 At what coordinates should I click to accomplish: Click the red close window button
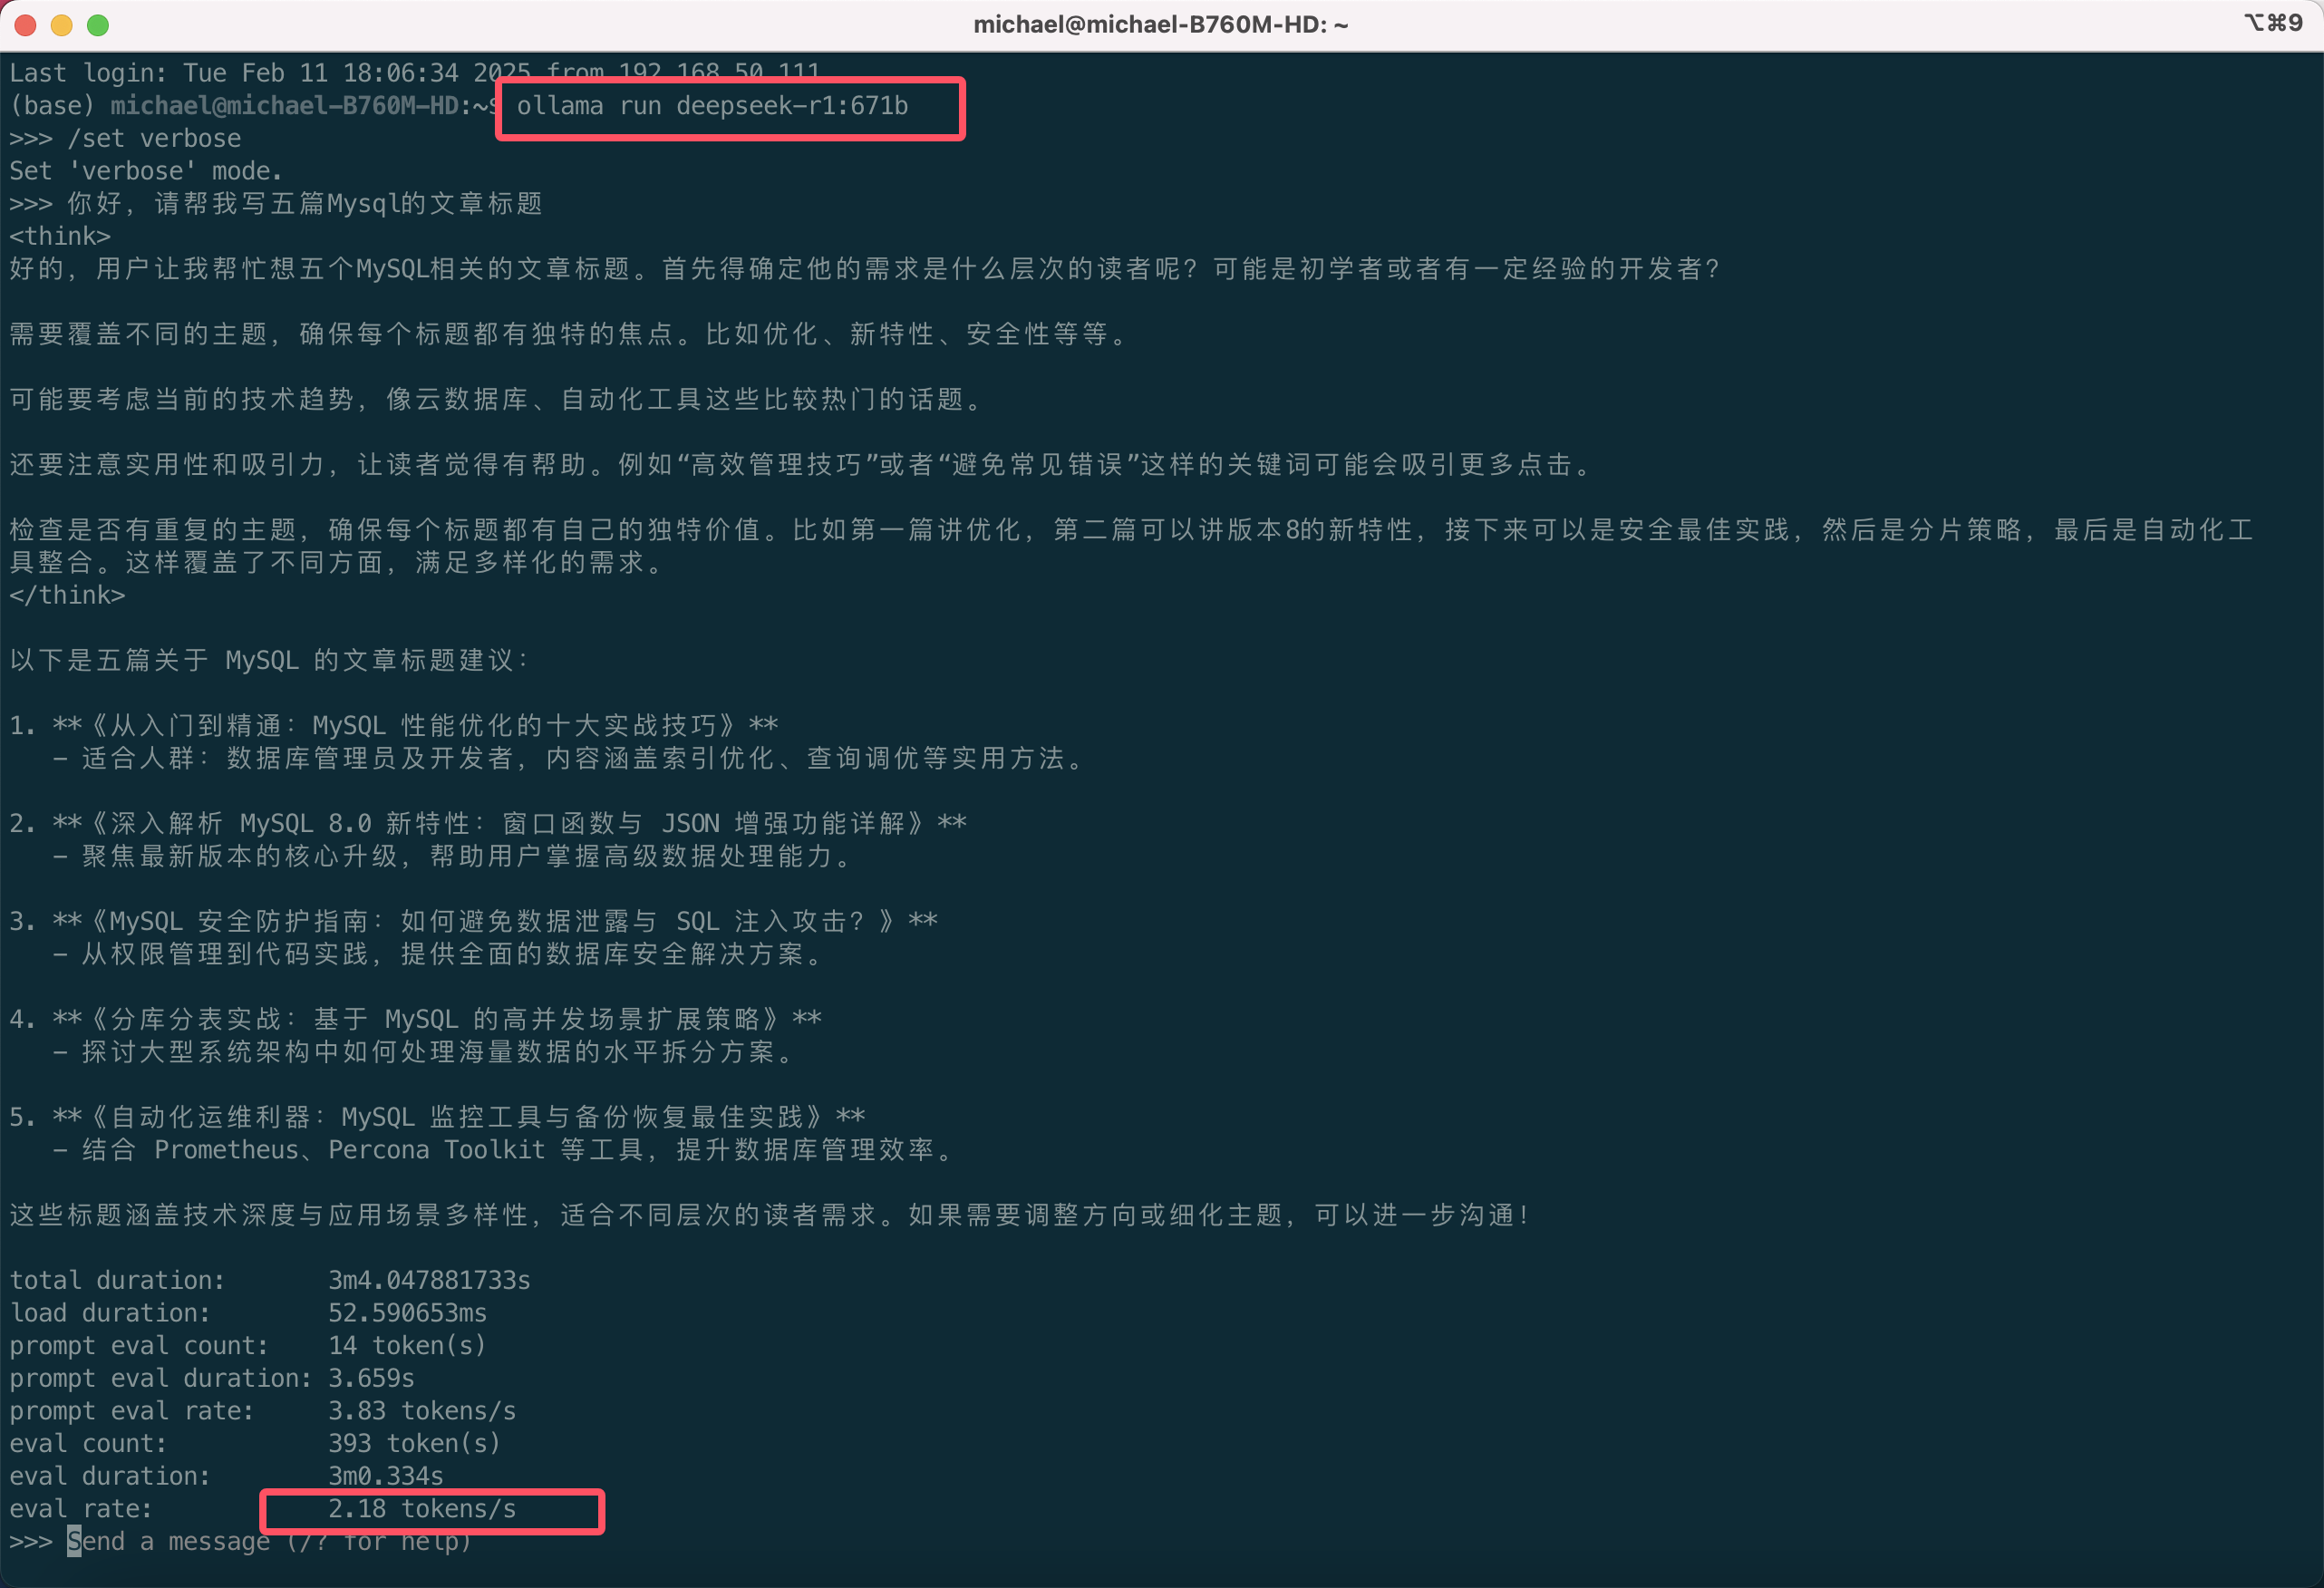pos(26,25)
